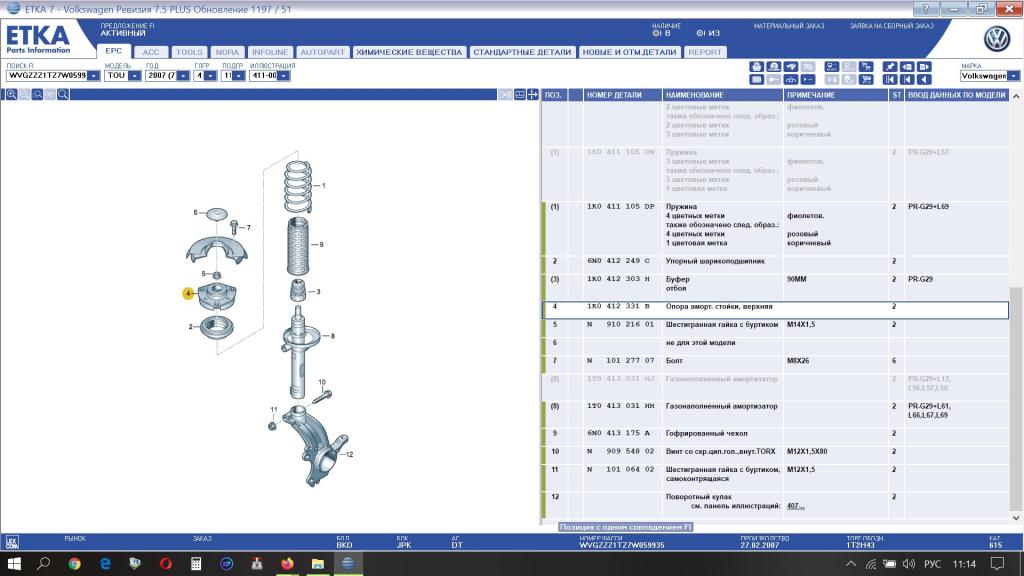Screen dimensions: 1024x576
Task: Click the single left triangle back icon
Action: [924, 80]
